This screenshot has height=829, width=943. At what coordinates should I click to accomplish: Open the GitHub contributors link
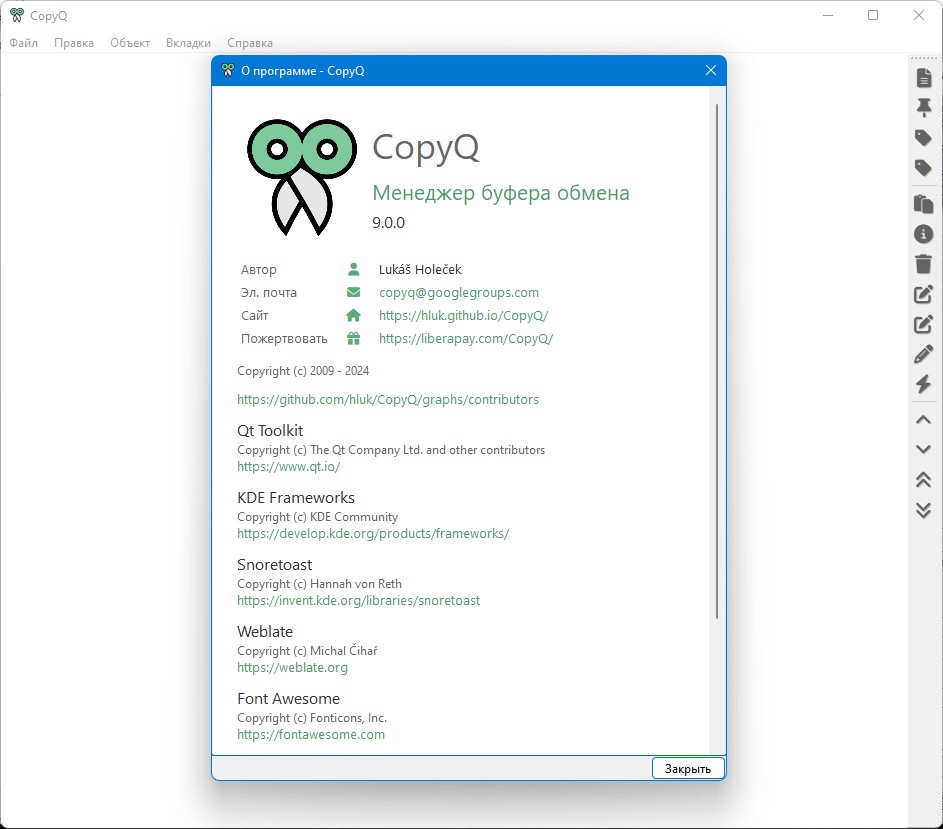[388, 399]
